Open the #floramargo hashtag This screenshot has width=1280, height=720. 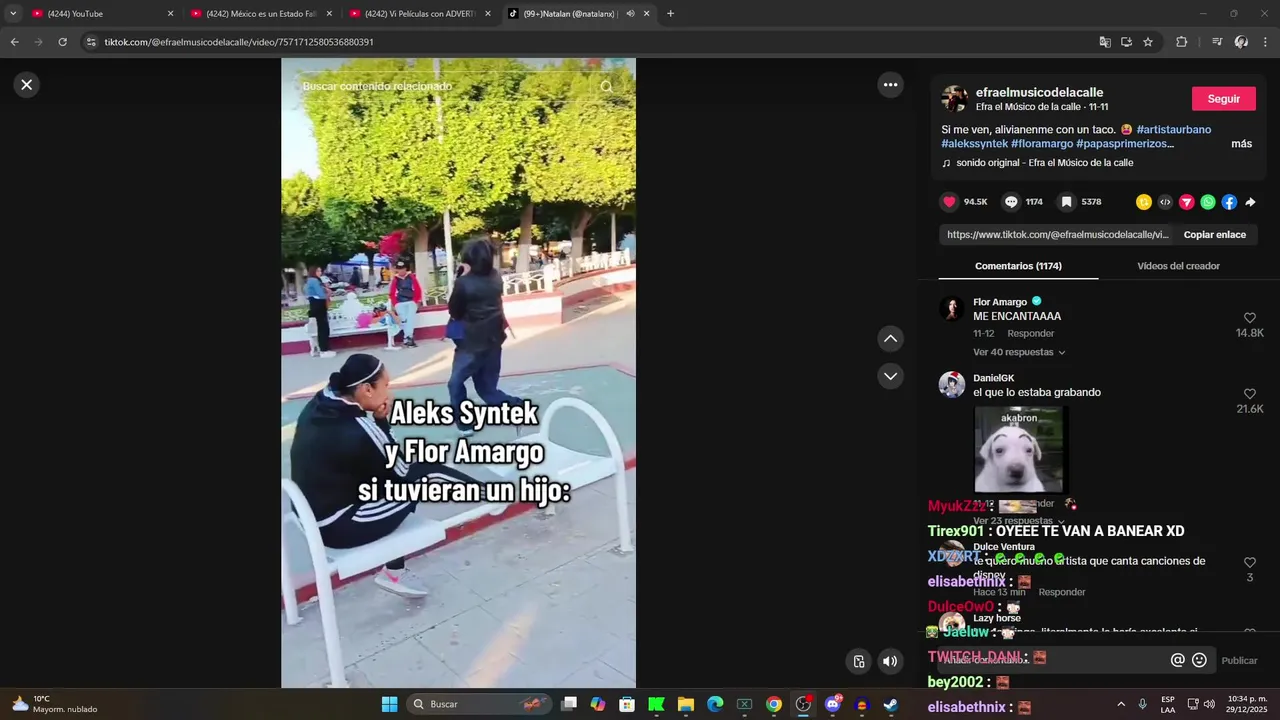coord(1041,144)
